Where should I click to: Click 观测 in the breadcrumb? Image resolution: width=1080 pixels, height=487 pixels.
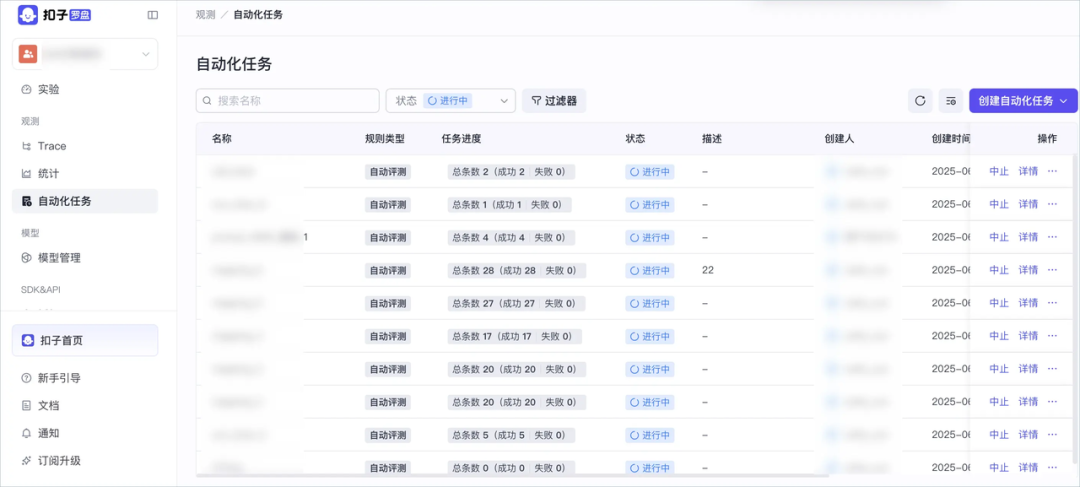(x=205, y=15)
